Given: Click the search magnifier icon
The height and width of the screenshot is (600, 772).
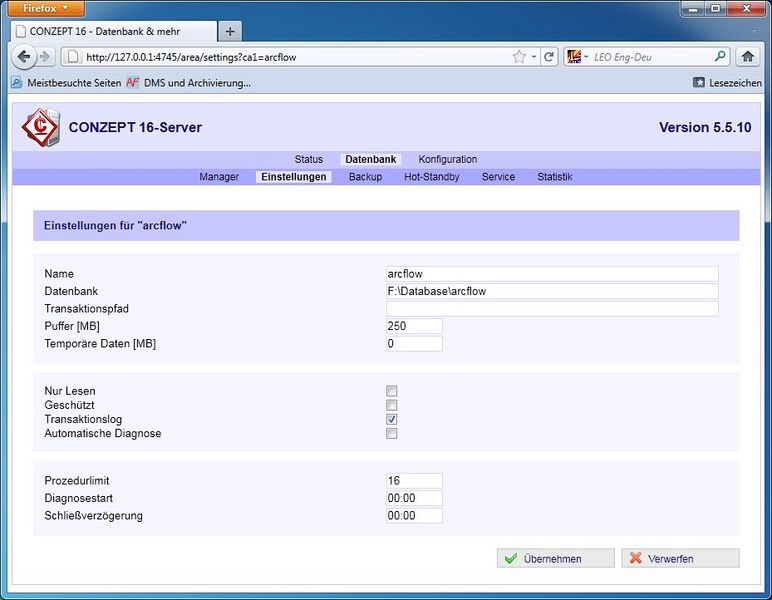Looking at the screenshot, I should click(x=720, y=56).
